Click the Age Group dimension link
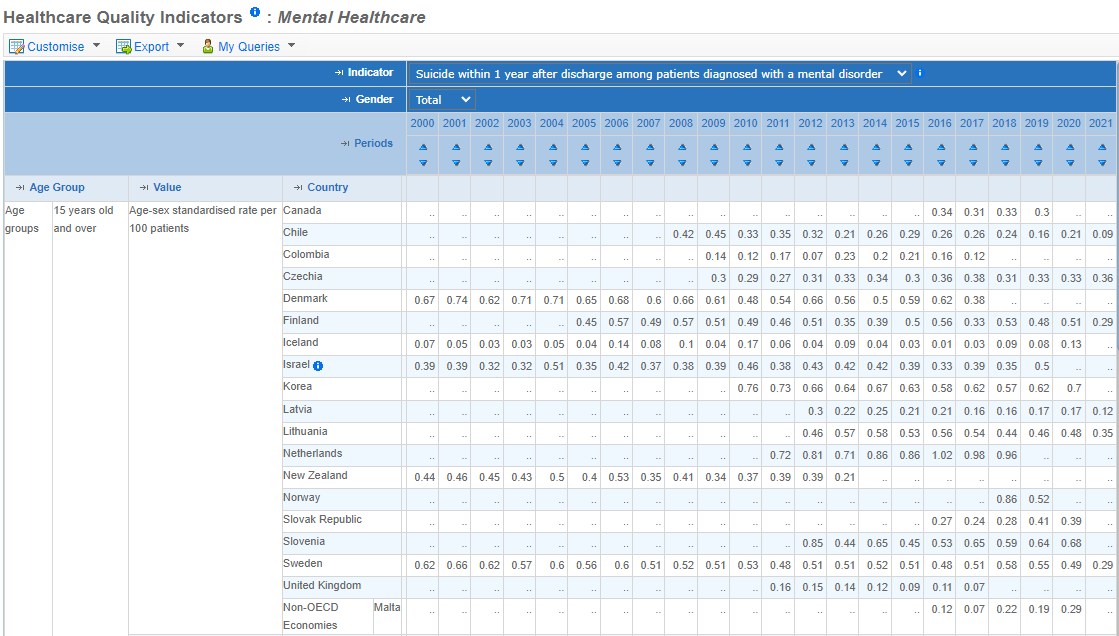Image resolution: width=1119 pixels, height=636 pixels. pos(56,187)
